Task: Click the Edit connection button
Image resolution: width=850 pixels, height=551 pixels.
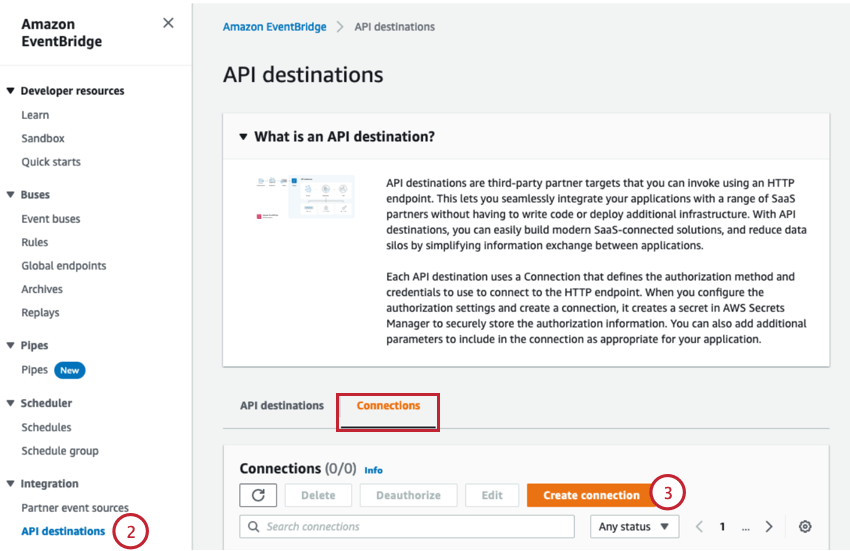Action: click(x=492, y=495)
